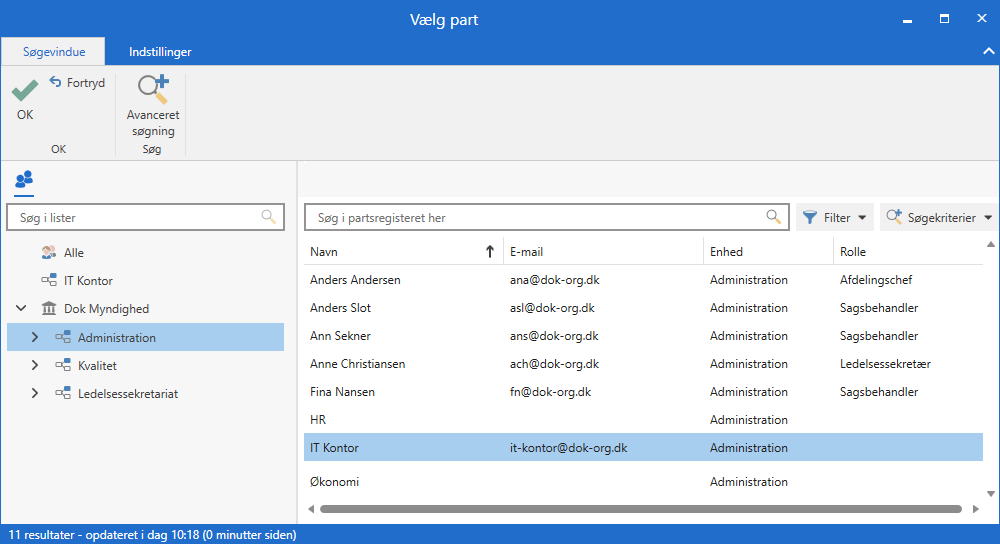Open the Filter dropdown

click(x=834, y=217)
